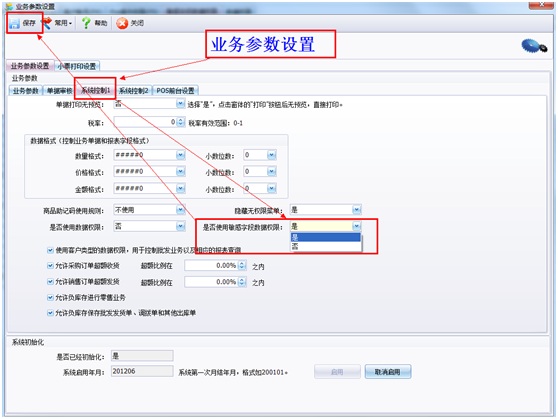
Task: Increase the 税率 spinner value
Action: 180,120
